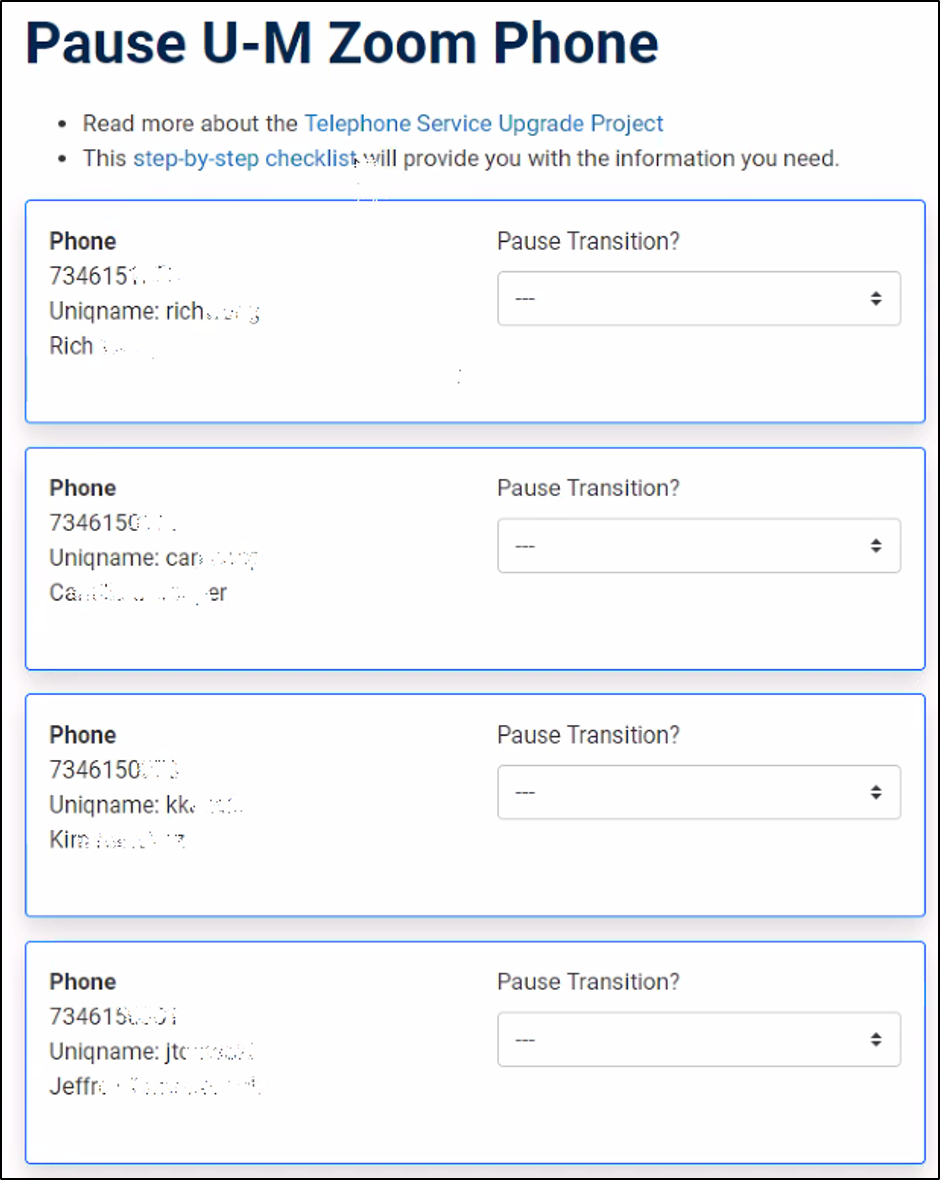Open the step-by-step checklist link

pos(245,158)
